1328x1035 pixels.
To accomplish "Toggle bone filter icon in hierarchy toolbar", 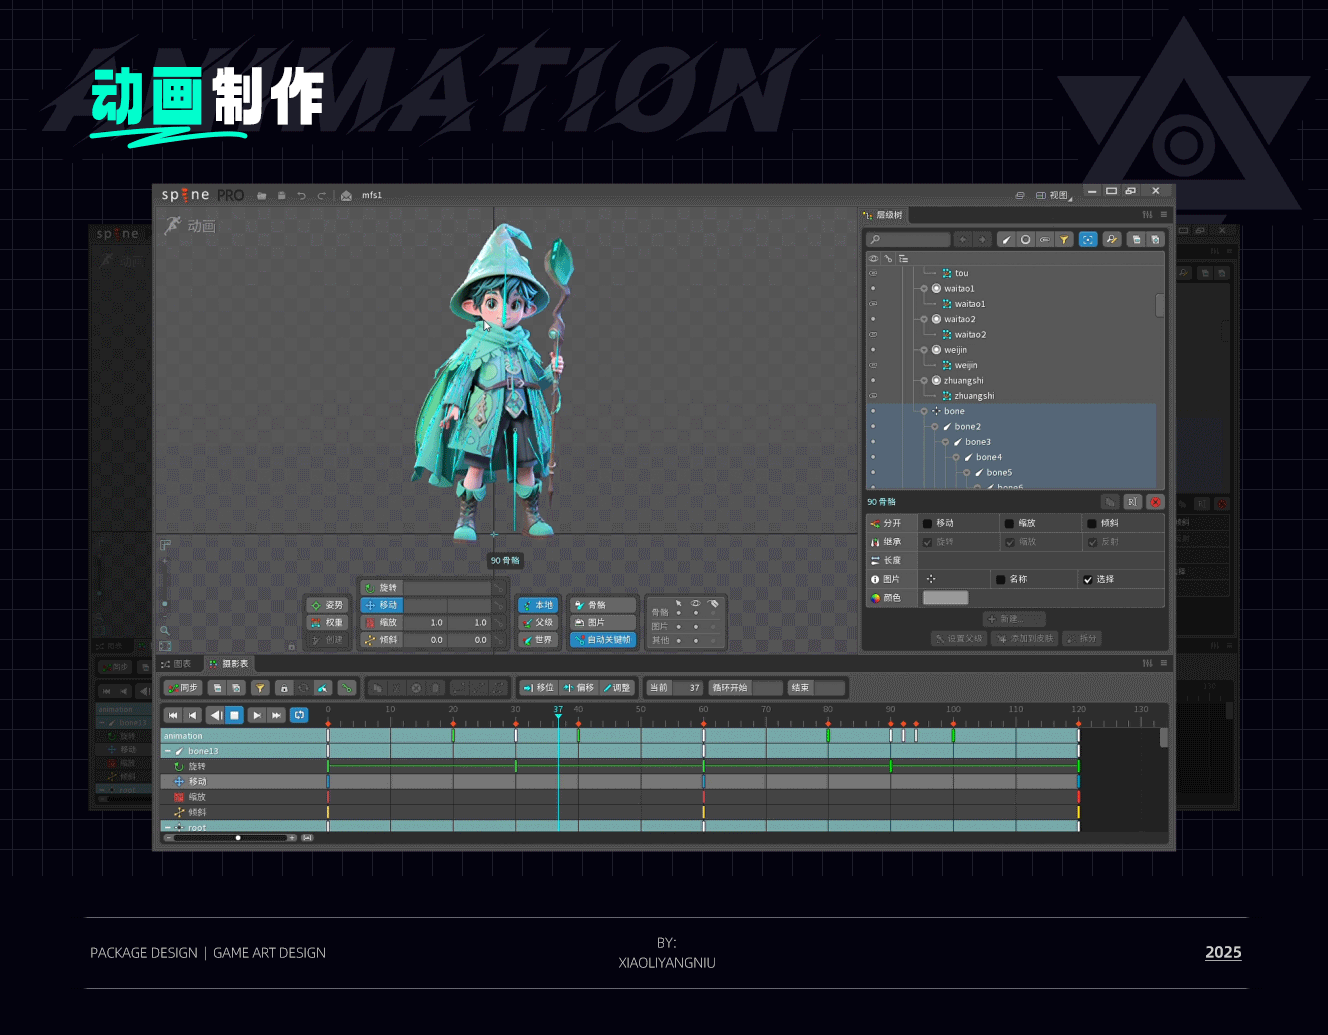I will pyautogui.click(x=1007, y=240).
